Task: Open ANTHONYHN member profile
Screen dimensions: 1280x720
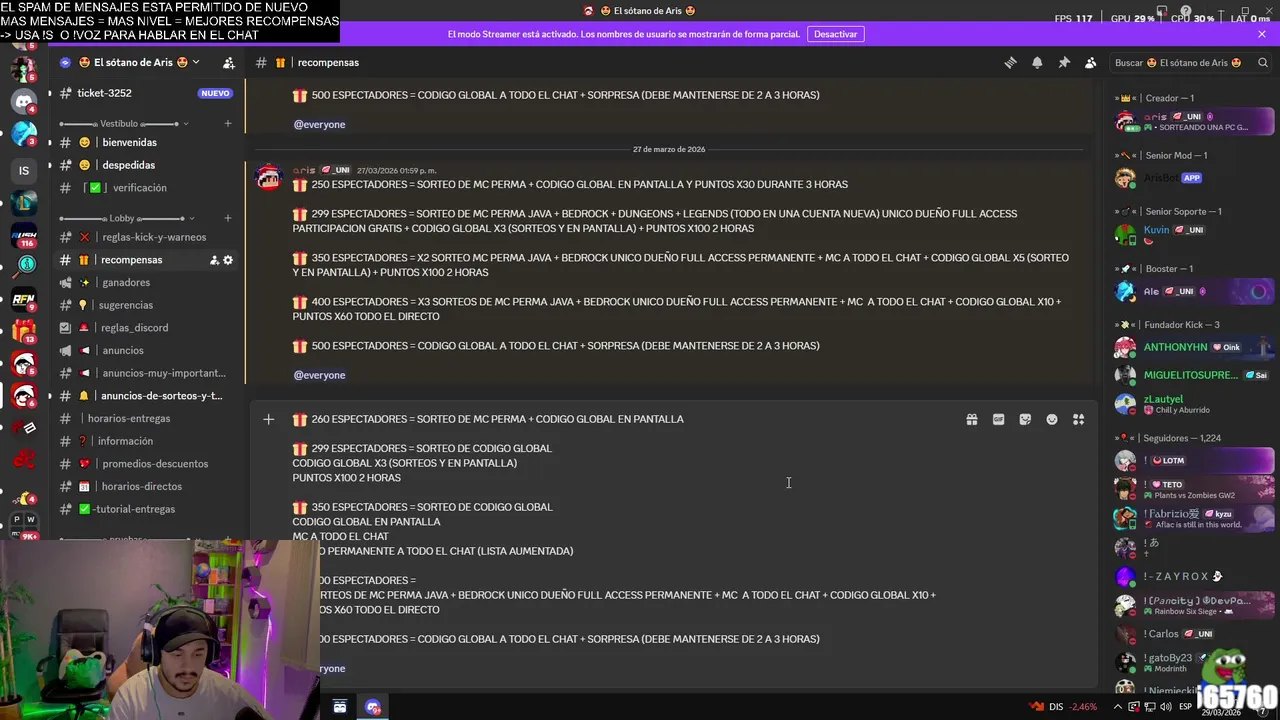Action: (1194, 348)
